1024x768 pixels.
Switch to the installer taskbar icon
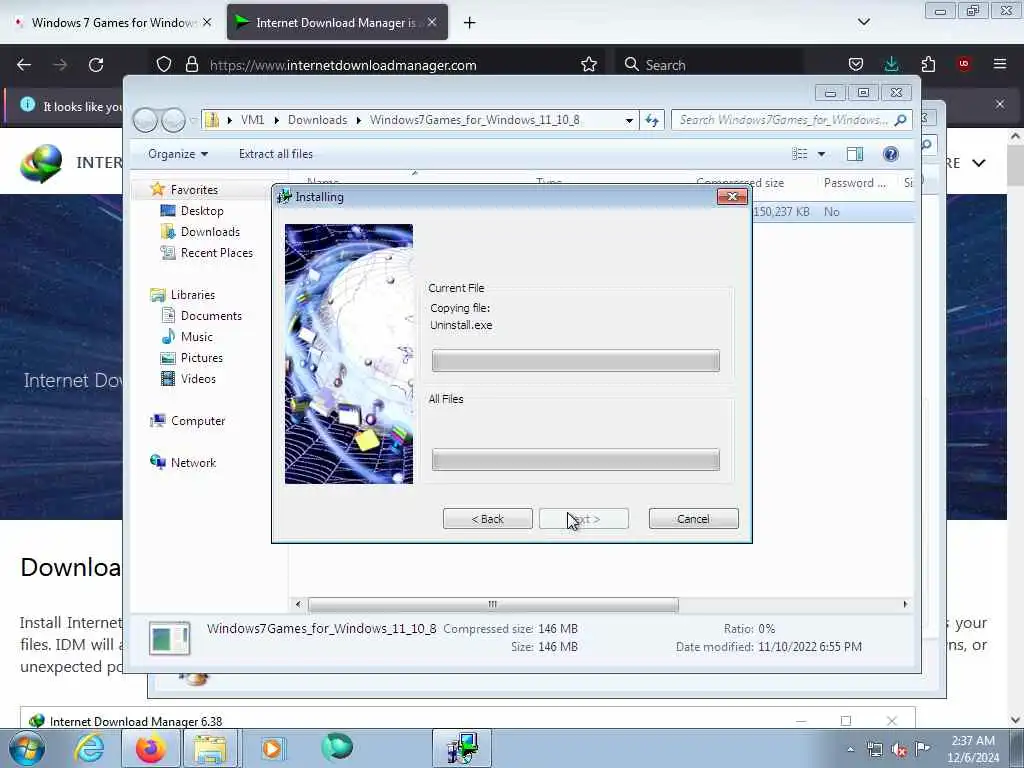[x=462, y=748]
